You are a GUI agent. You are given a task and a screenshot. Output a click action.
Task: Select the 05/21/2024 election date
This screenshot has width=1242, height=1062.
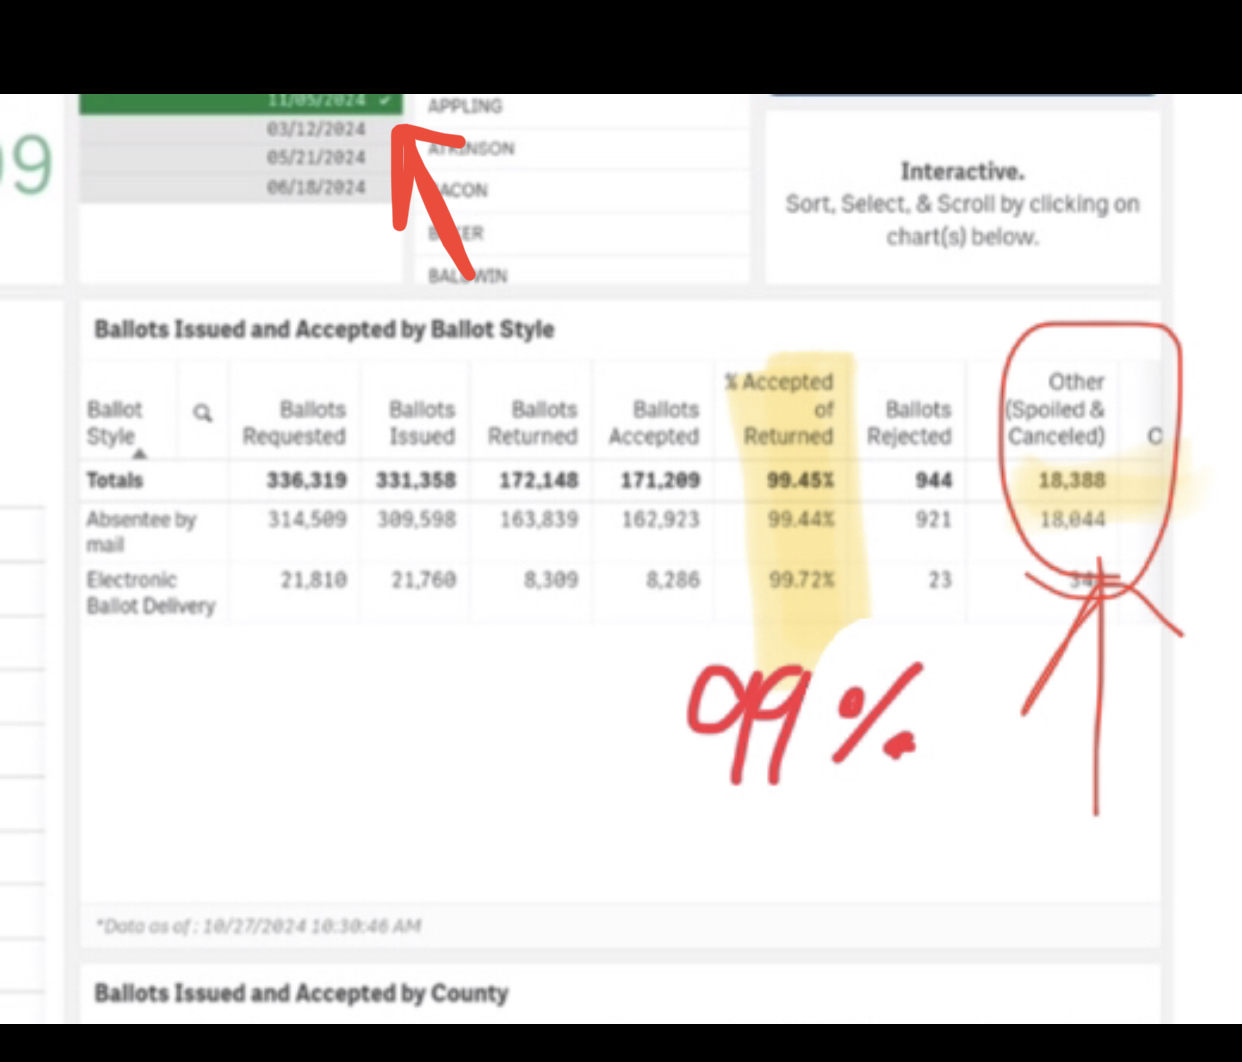point(316,158)
